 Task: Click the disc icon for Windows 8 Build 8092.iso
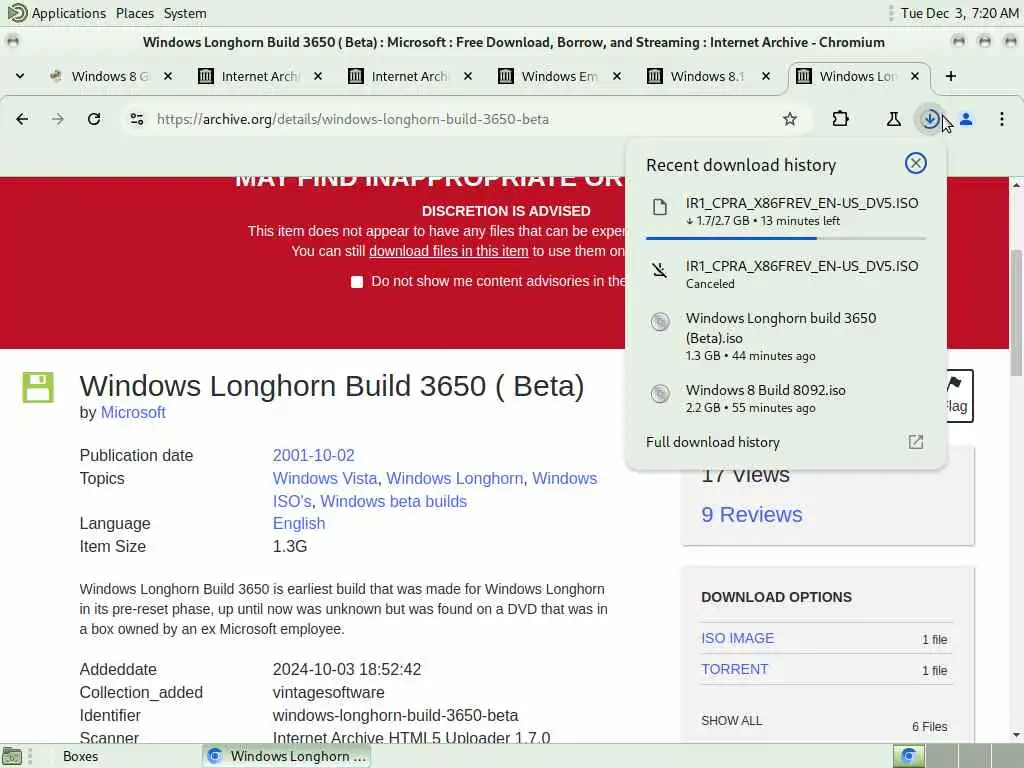[x=660, y=393]
